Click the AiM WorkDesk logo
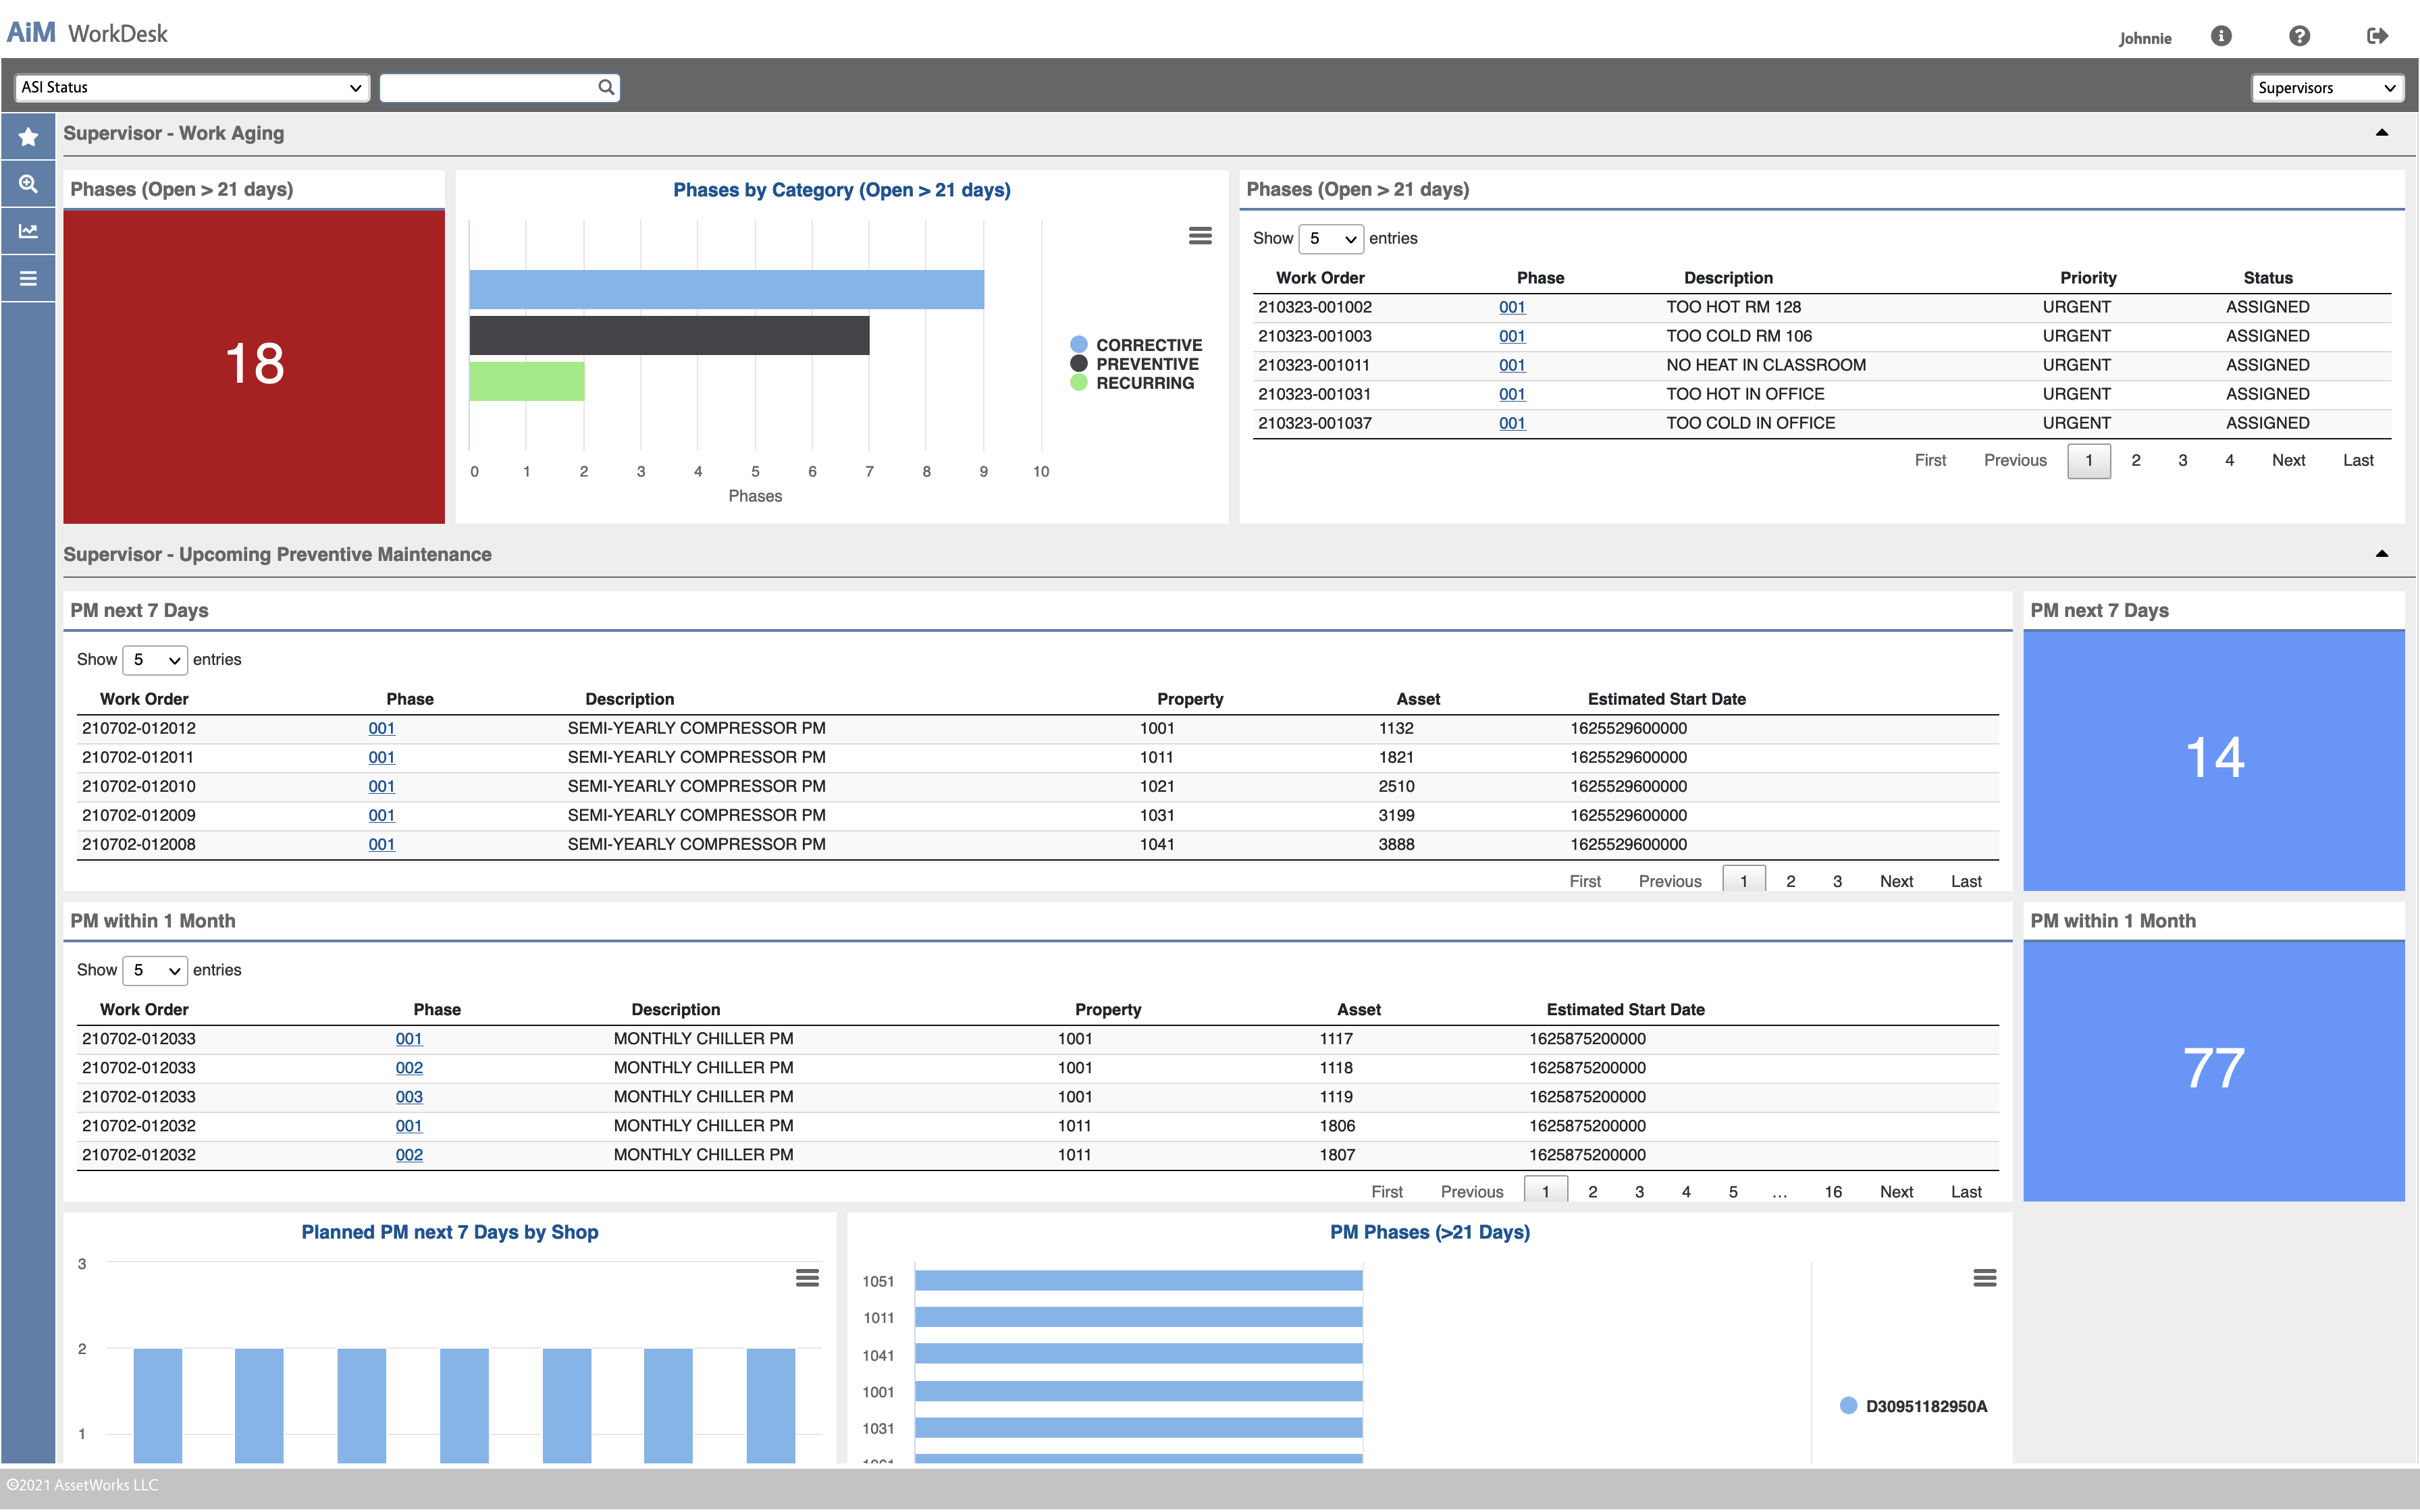Image resolution: width=2420 pixels, height=1512 pixels. (x=87, y=33)
